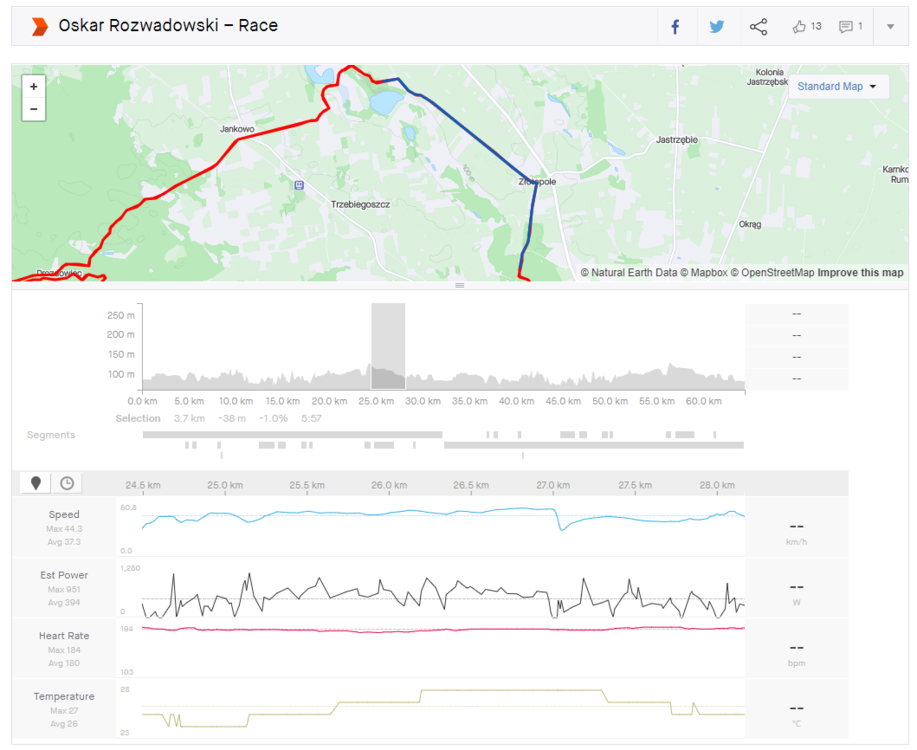The image size is (917, 750).
Task: Open the Mapbox attribution link
Action: click(704, 273)
